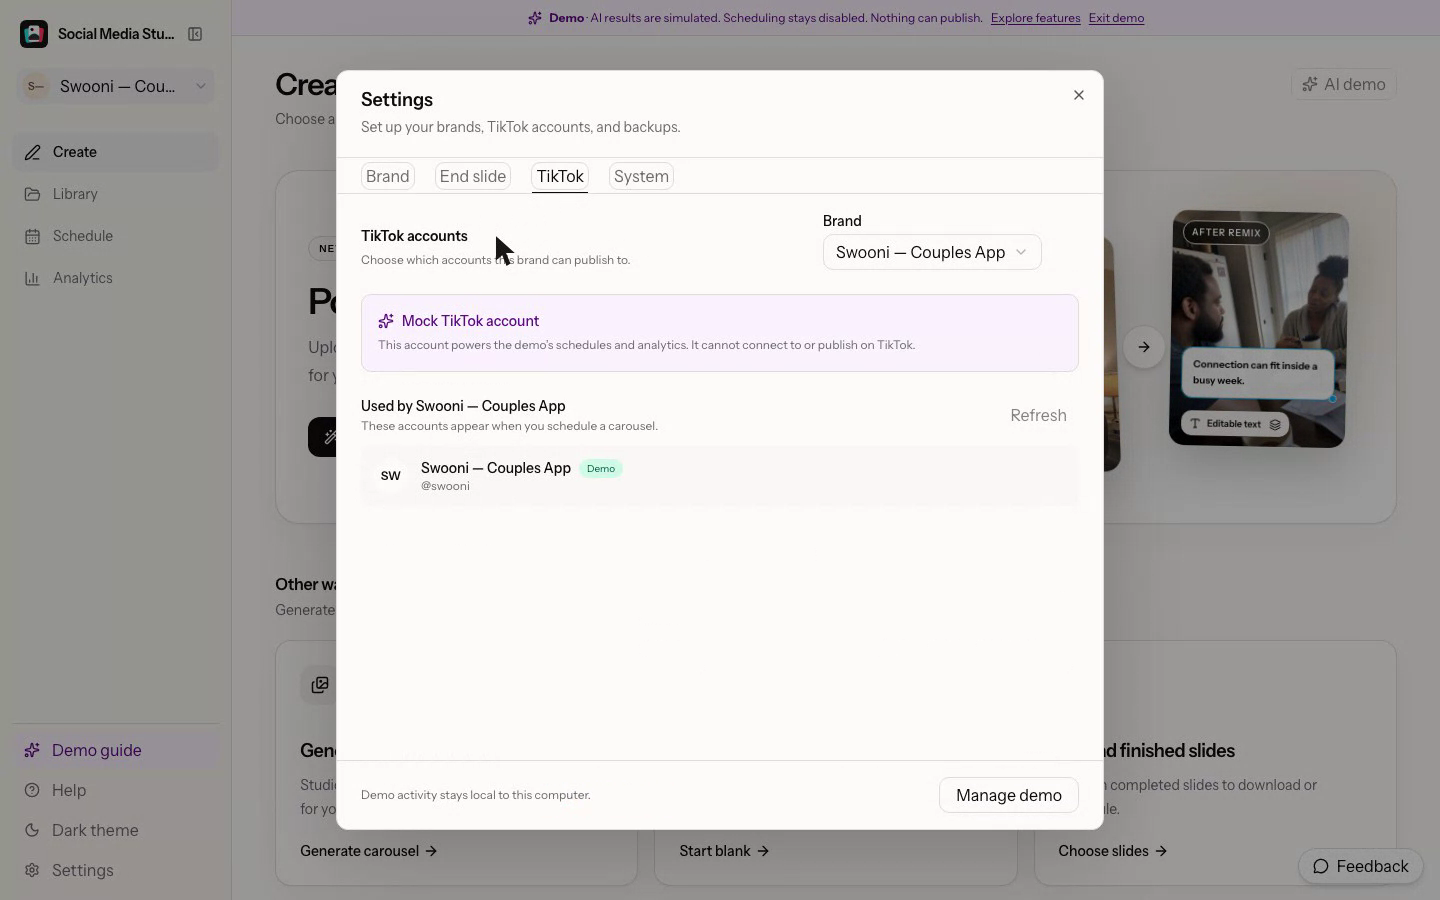Click the 'Connection can fit inside a busy week.' caption
Screen dimensions: 1440x900
pos(1255,373)
